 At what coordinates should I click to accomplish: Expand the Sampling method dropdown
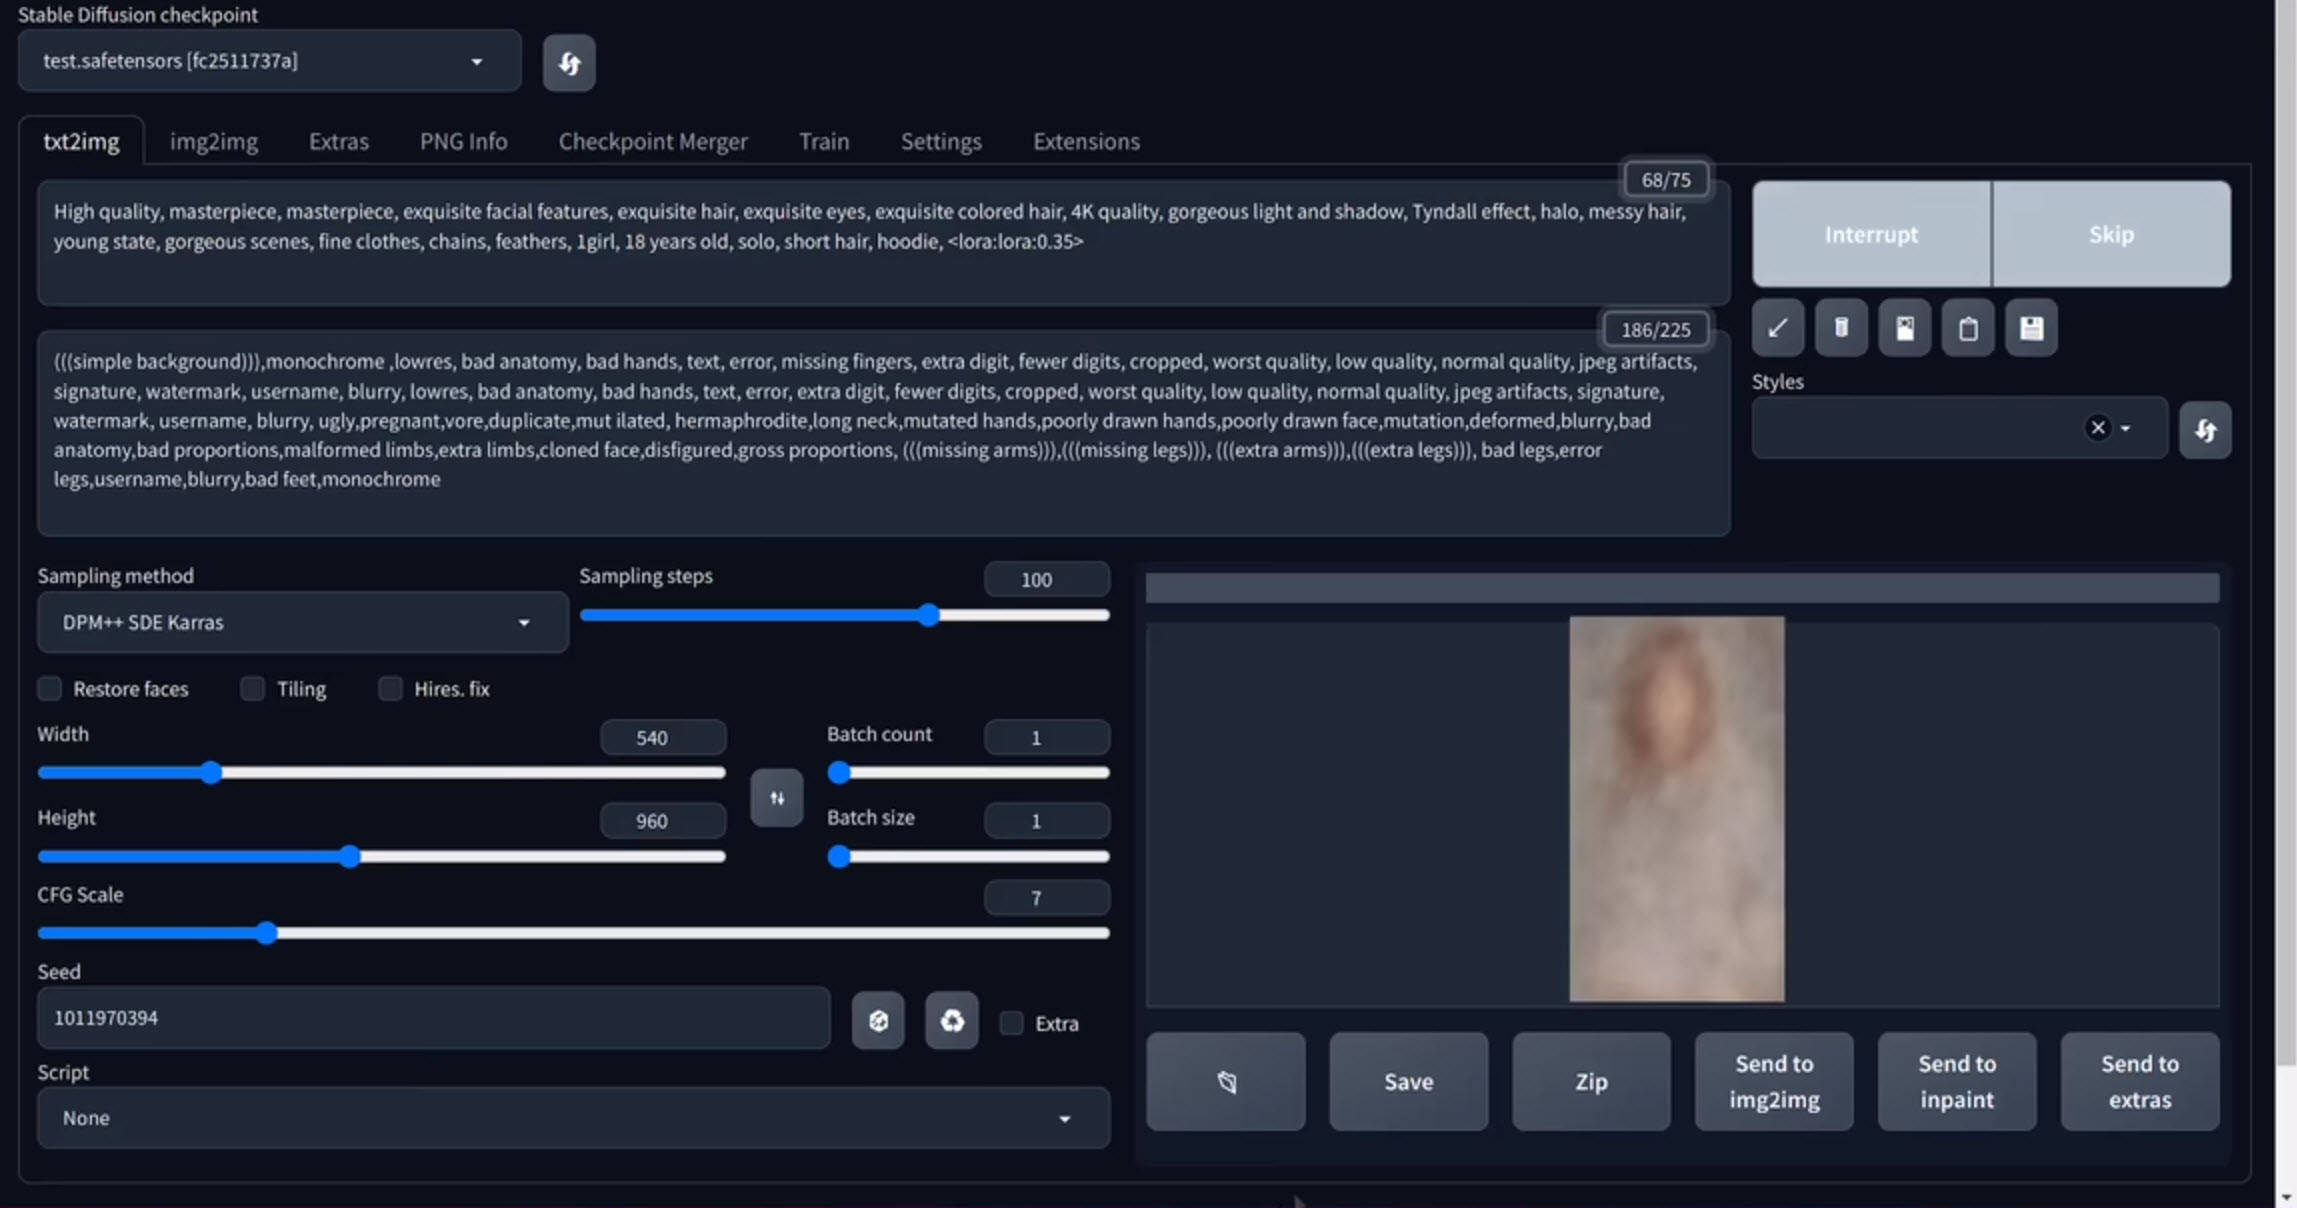coord(302,622)
